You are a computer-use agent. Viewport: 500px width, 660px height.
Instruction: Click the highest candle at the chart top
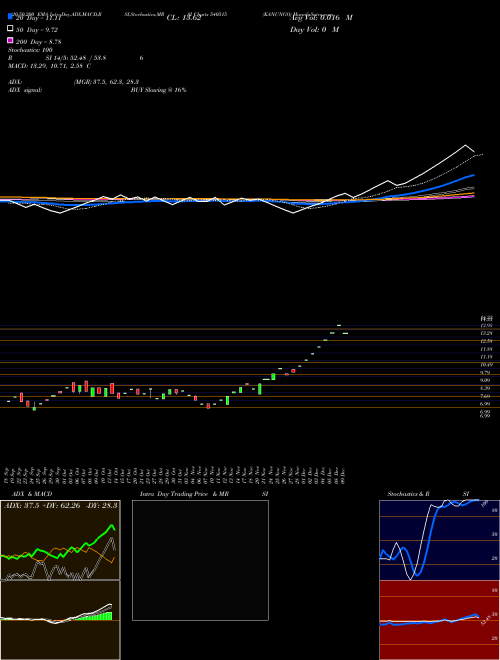click(x=339, y=325)
